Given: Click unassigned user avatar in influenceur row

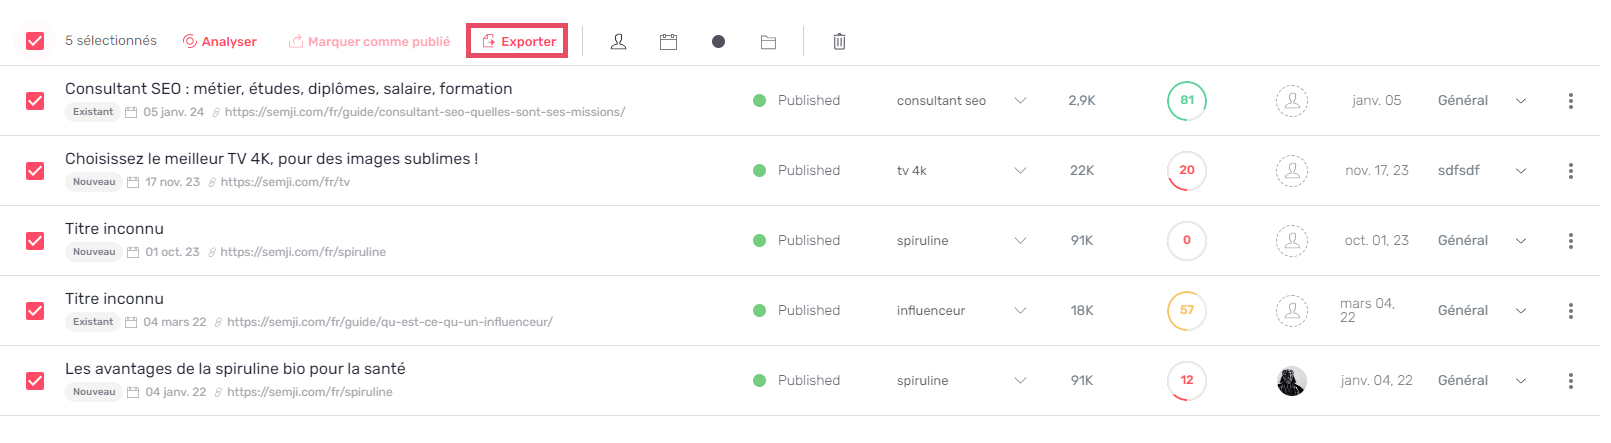Looking at the screenshot, I should (x=1292, y=311).
